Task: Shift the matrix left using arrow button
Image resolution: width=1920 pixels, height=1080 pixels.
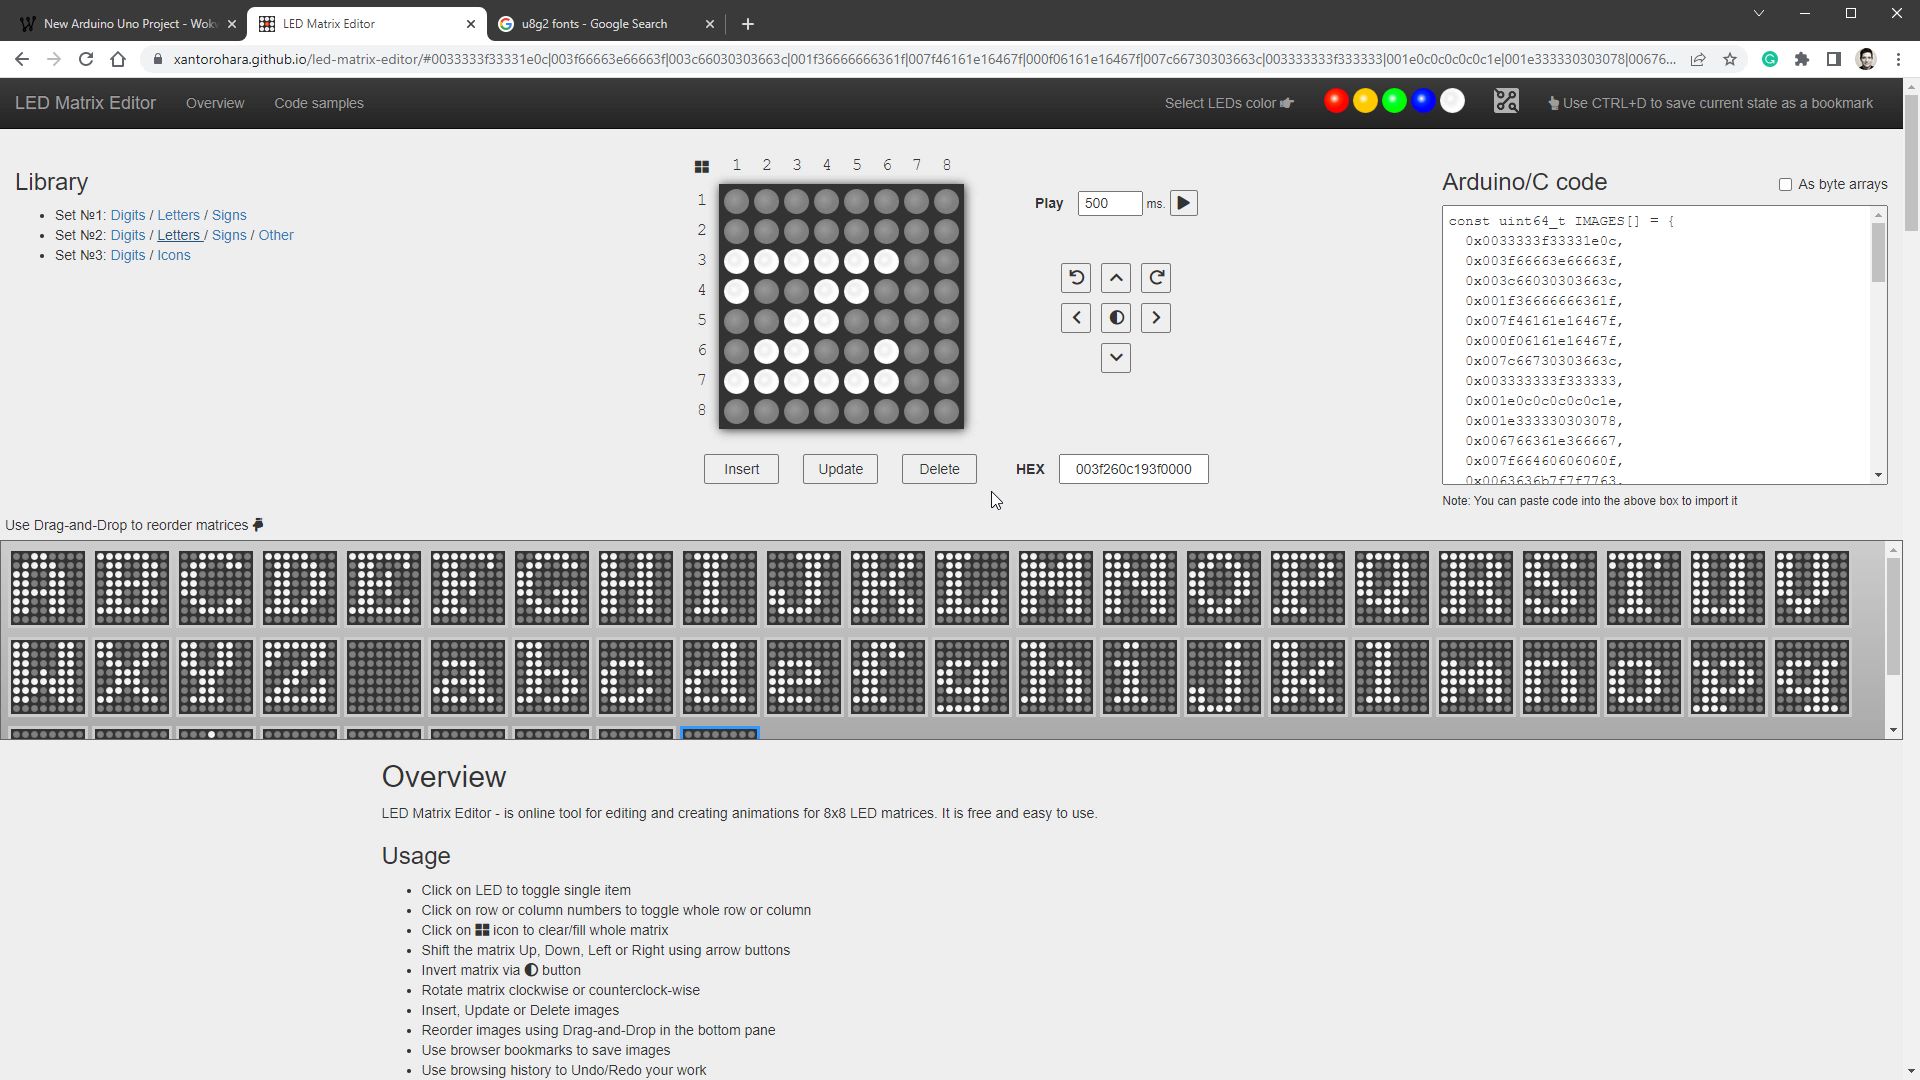Action: click(1075, 317)
